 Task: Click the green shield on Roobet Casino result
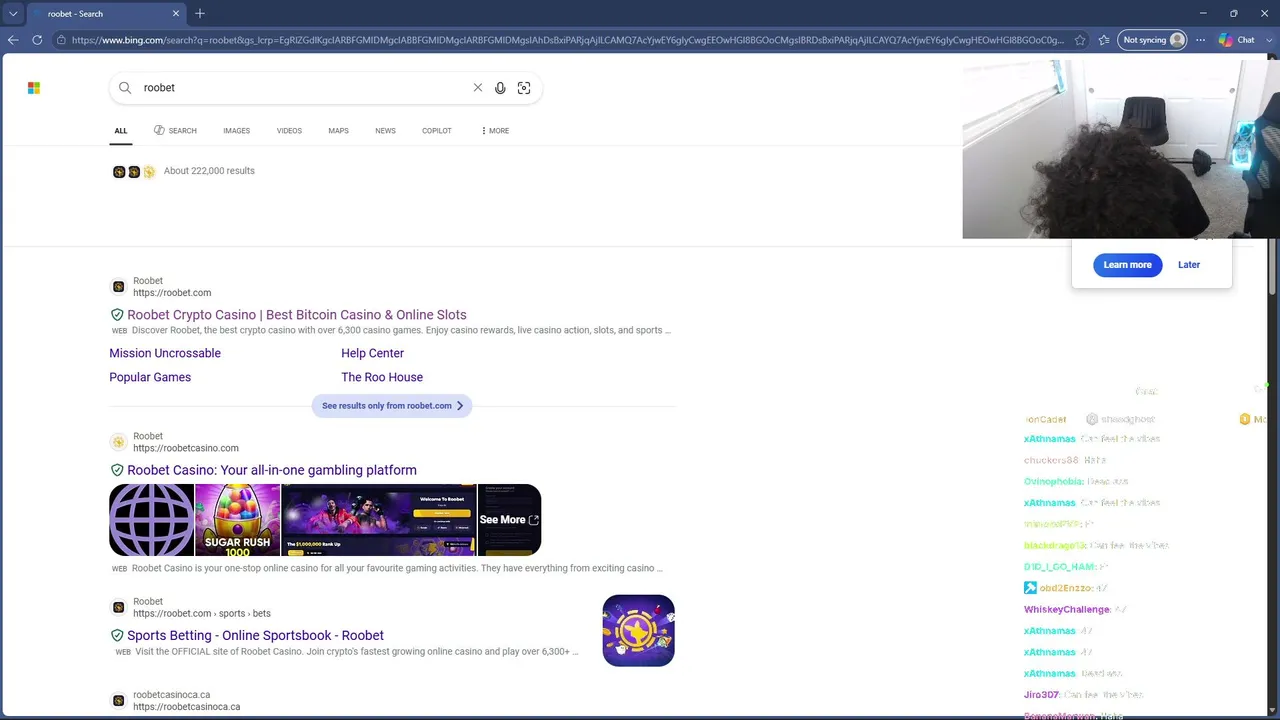pos(117,470)
